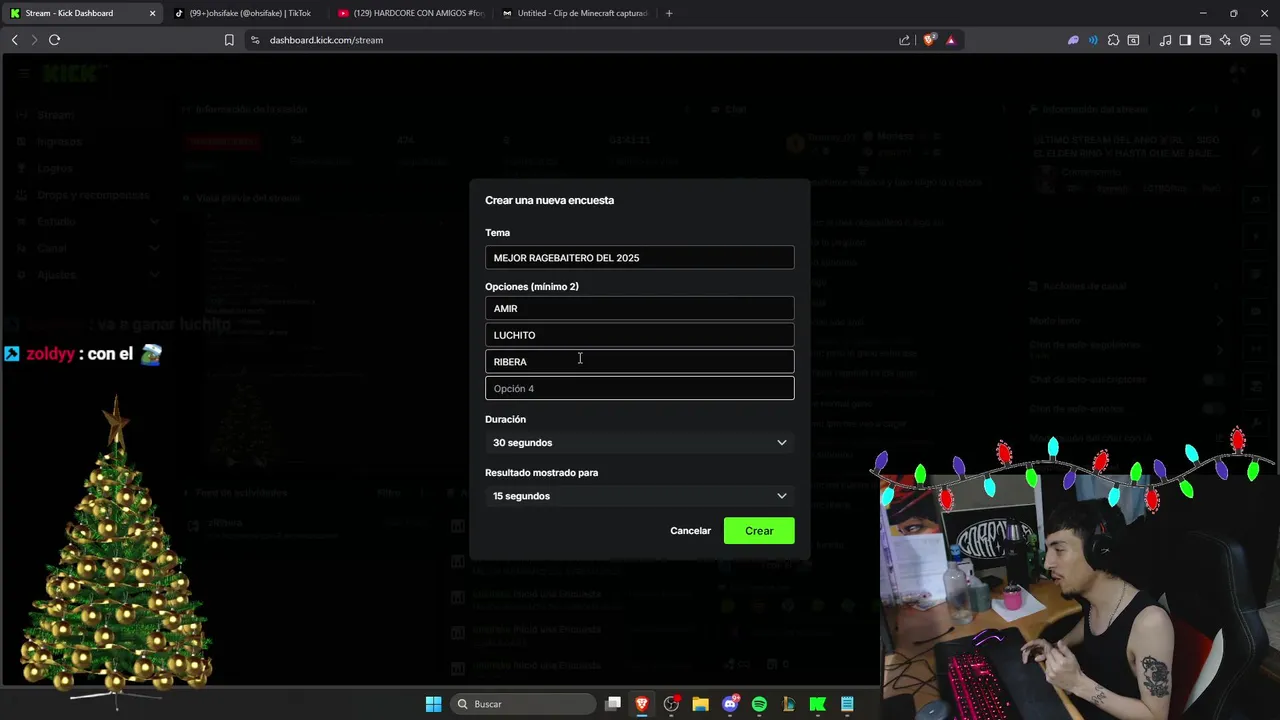Open Leo AI sparkle icon
The height and width of the screenshot is (720, 1280).
(1225, 40)
